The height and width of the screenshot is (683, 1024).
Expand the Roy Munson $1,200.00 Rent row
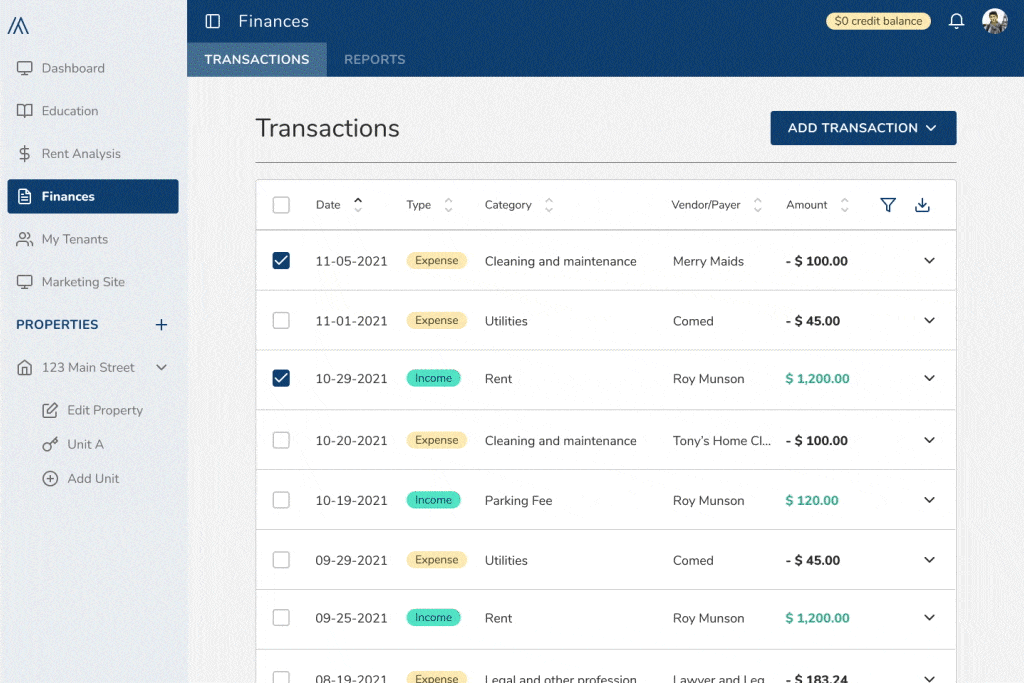pos(929,379)
